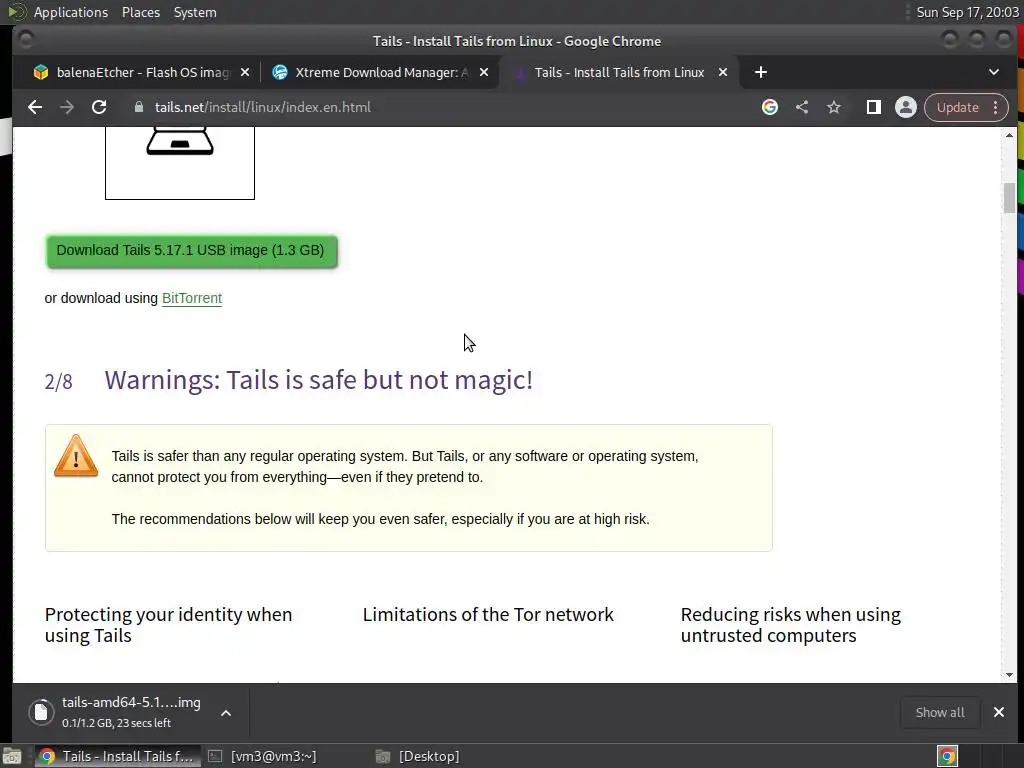The height and width of the screenshot is (768, 1024).
Task: Download Tails 5.17.1 USB image
Action: 191,251
